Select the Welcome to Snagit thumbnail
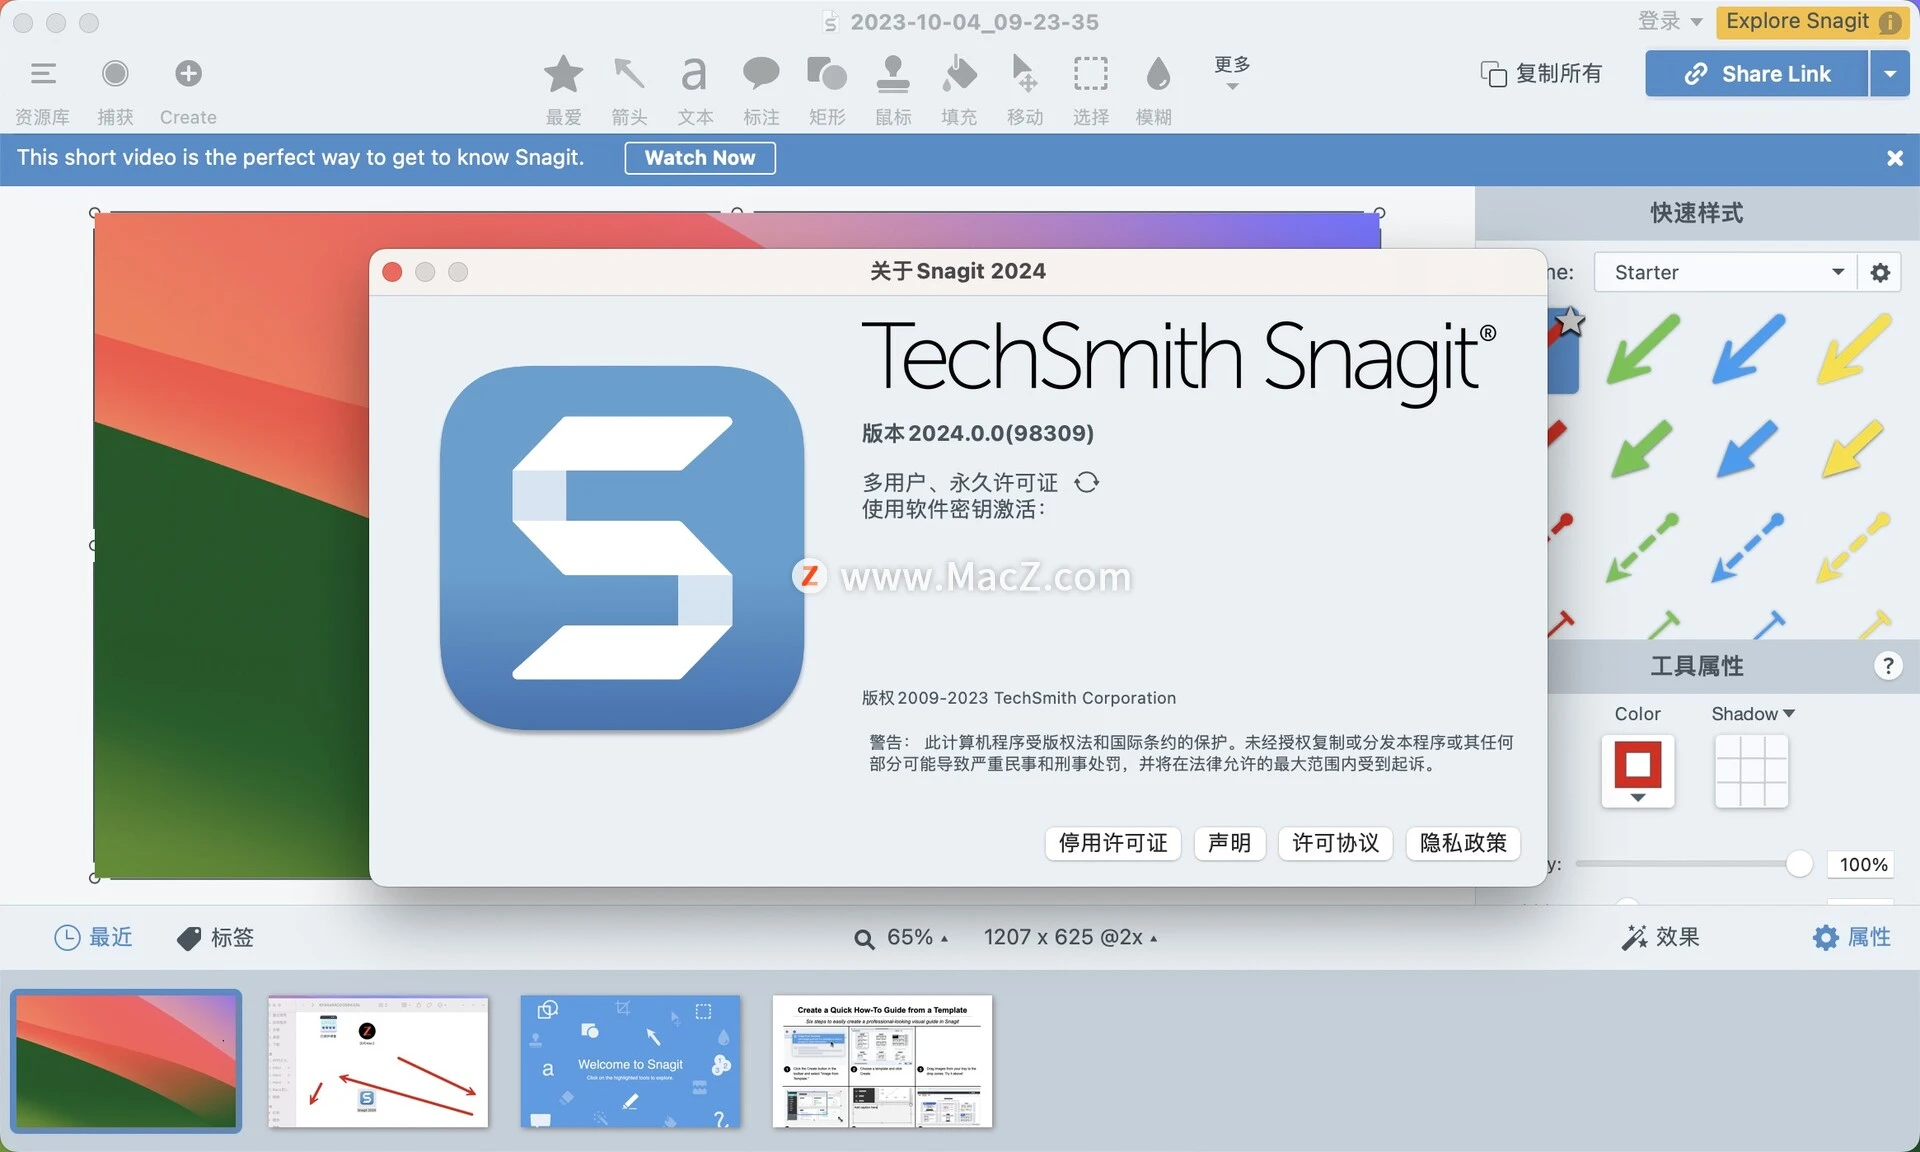The height and width of the screenshot is (1152, 1920). [630, 1061]
